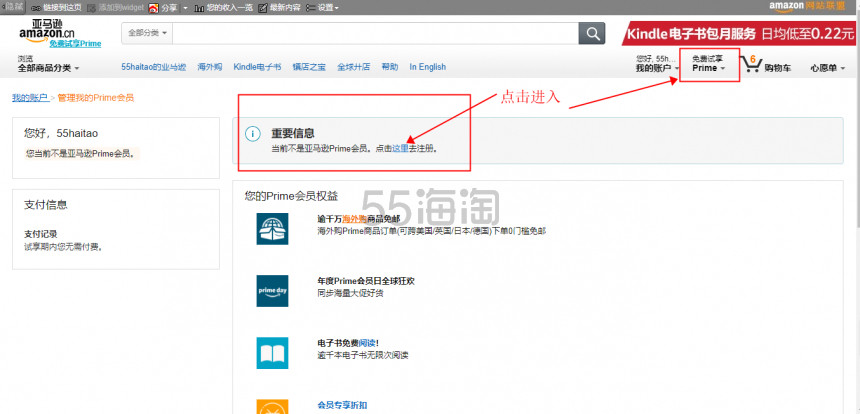The height and width of the screenshot is (414, 860).
Task: Expand the 免费试享 Prime dropdown
Action: click(709, 64)
